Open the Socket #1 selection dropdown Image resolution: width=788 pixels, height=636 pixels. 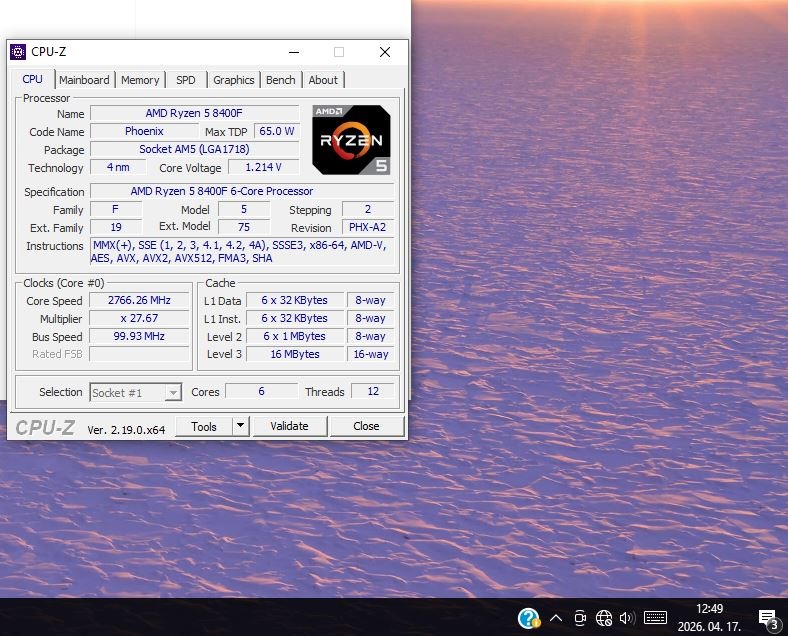tap(135, 392)
